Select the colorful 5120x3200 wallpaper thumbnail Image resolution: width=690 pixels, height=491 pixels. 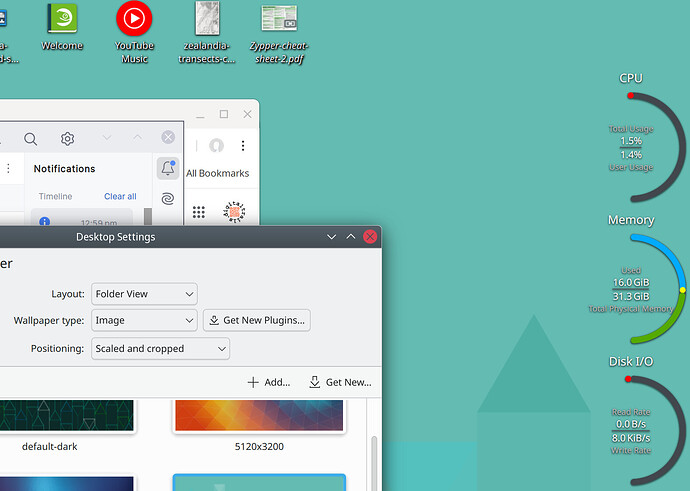(259, 415)
